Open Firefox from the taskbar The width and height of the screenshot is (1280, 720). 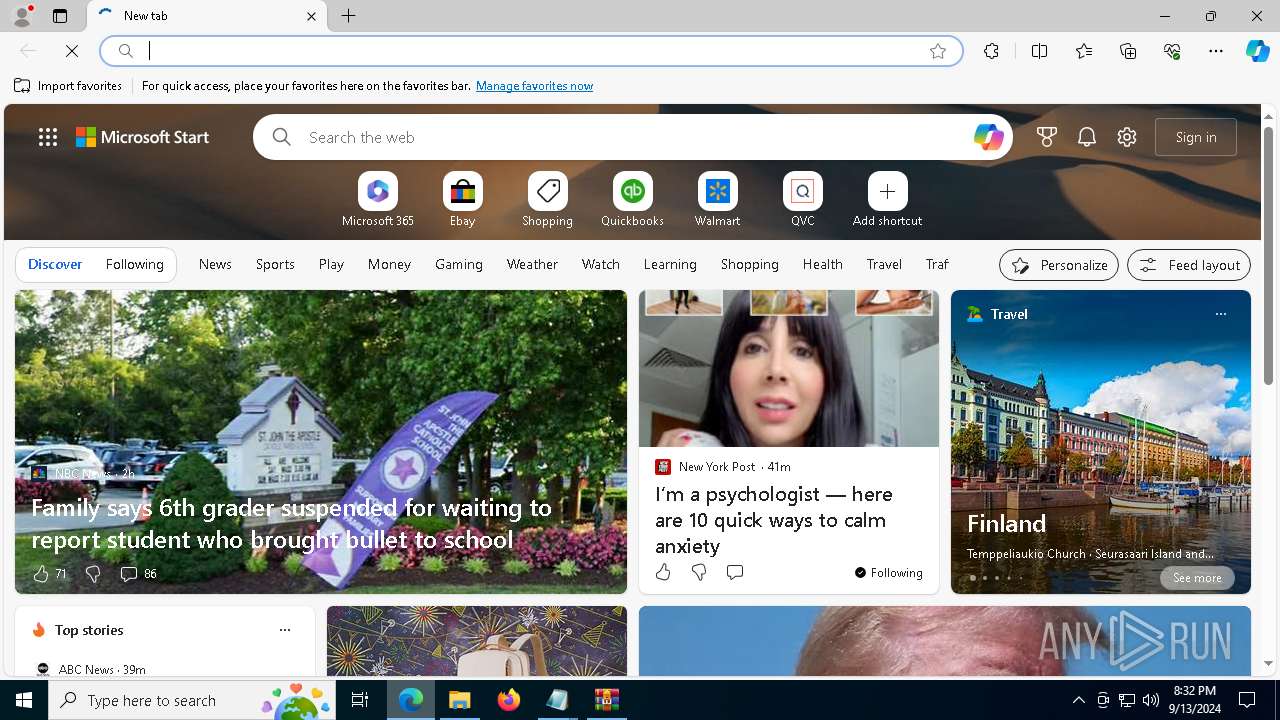[509, 700]
